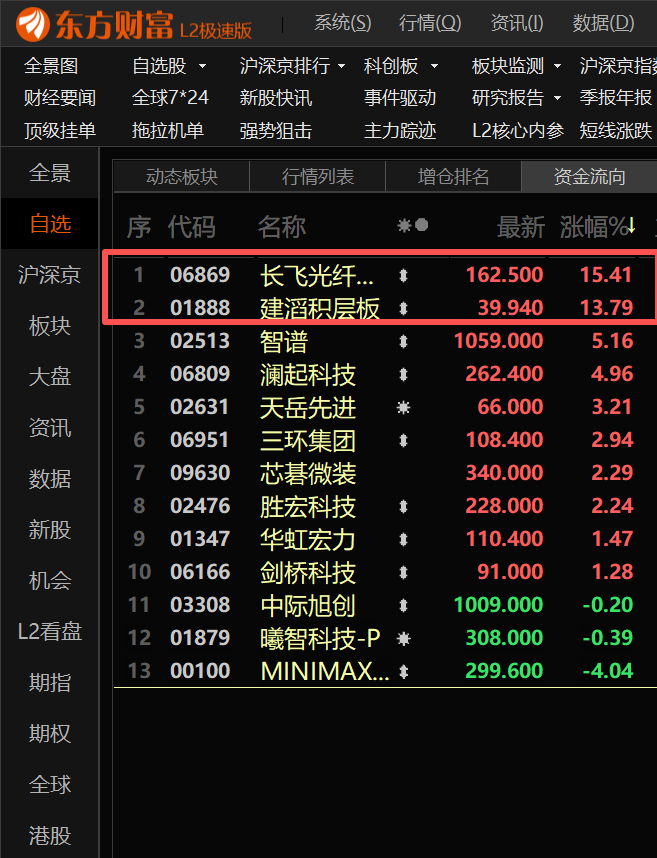The width and height of the screenshot is (657, 858).
Task: Expand the 研究报告 dropdown arrow
Action: click(x=557, y=98)
